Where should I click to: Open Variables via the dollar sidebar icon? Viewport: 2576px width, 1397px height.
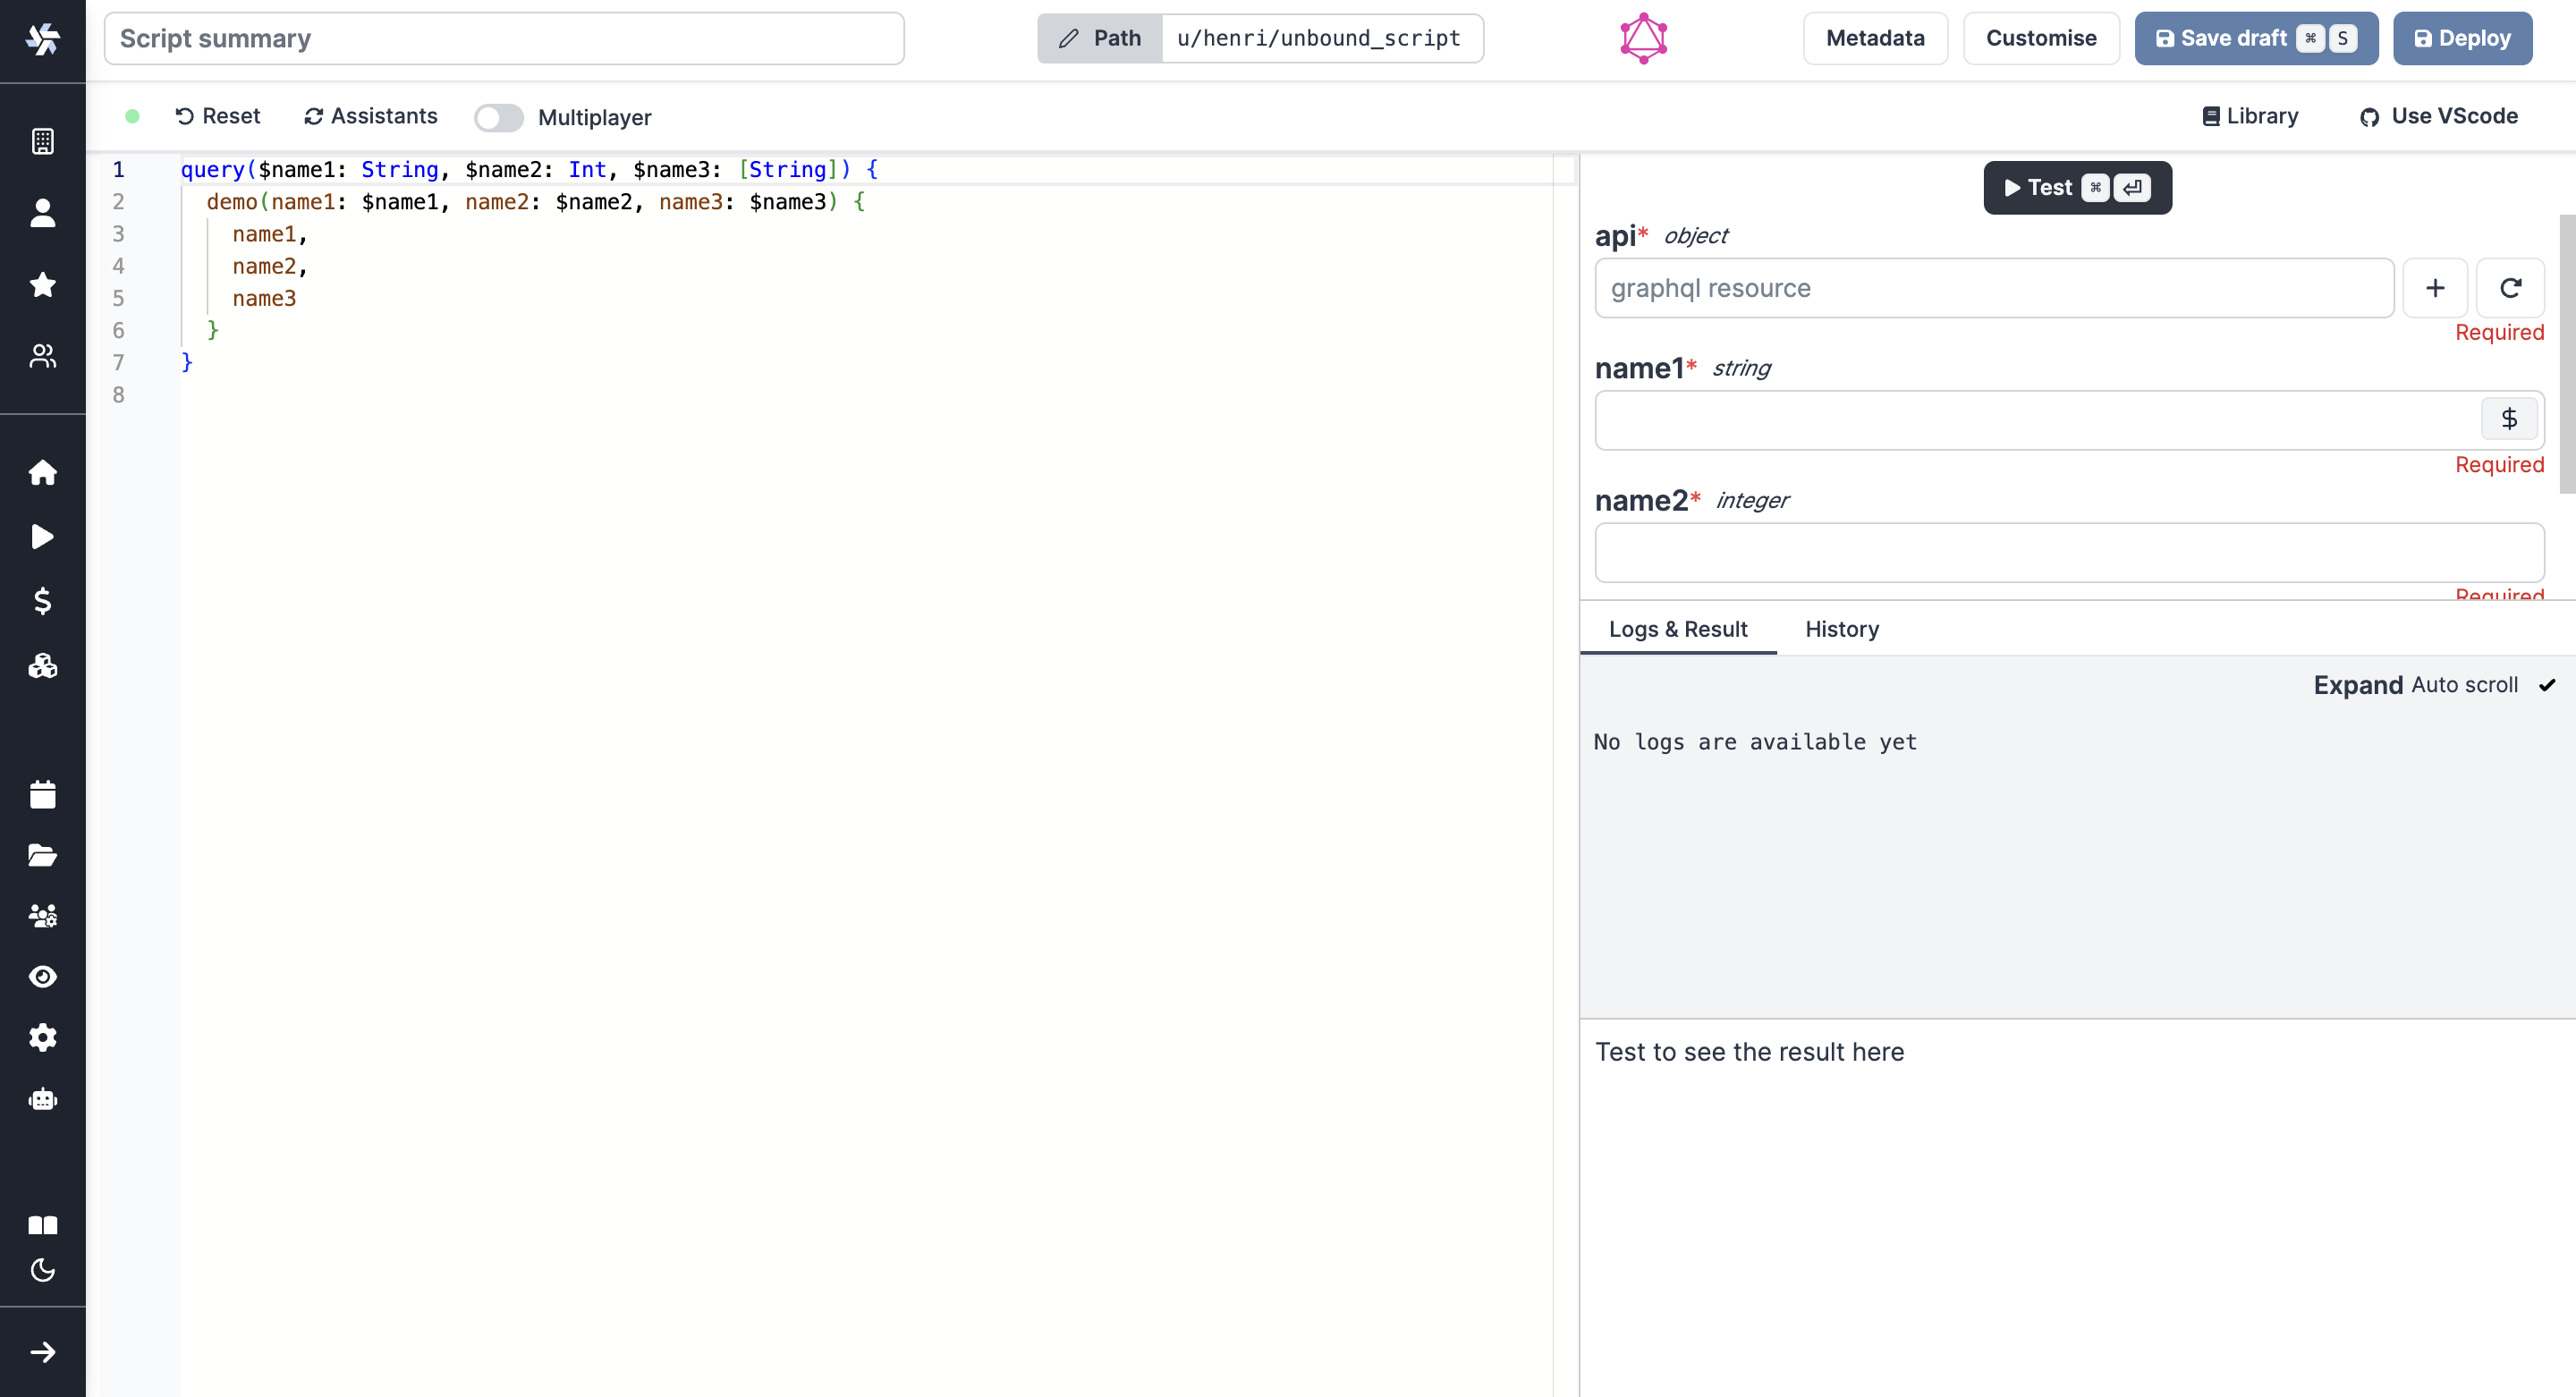43,601
